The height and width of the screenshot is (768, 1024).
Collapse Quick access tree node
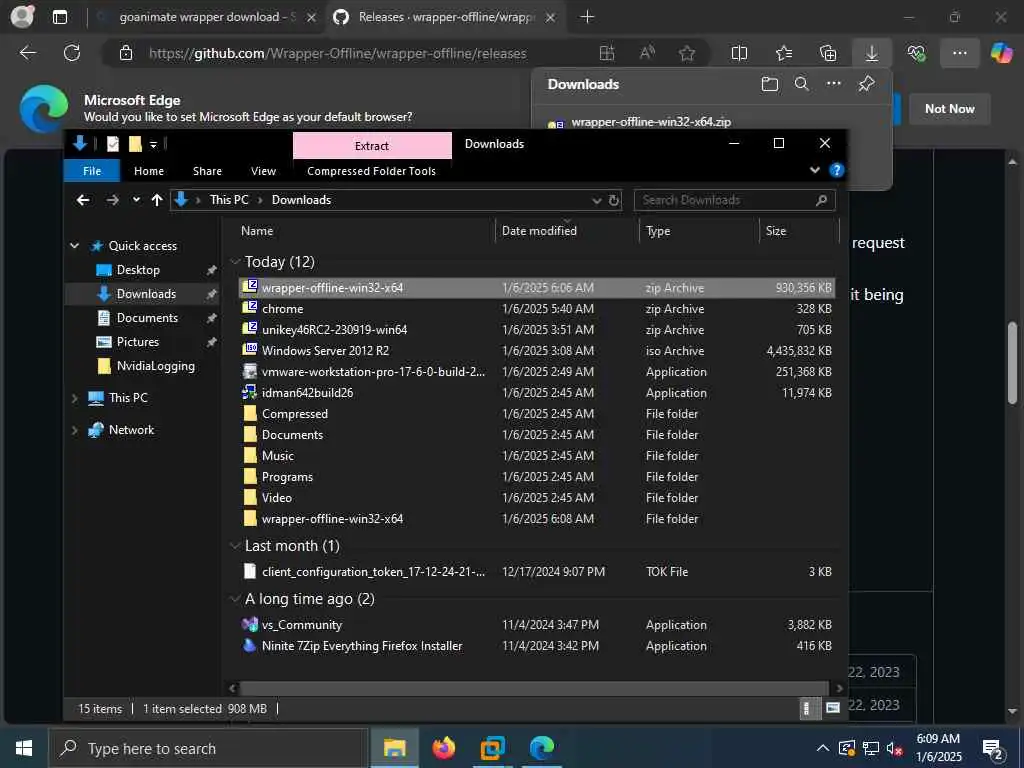[74, 246]
